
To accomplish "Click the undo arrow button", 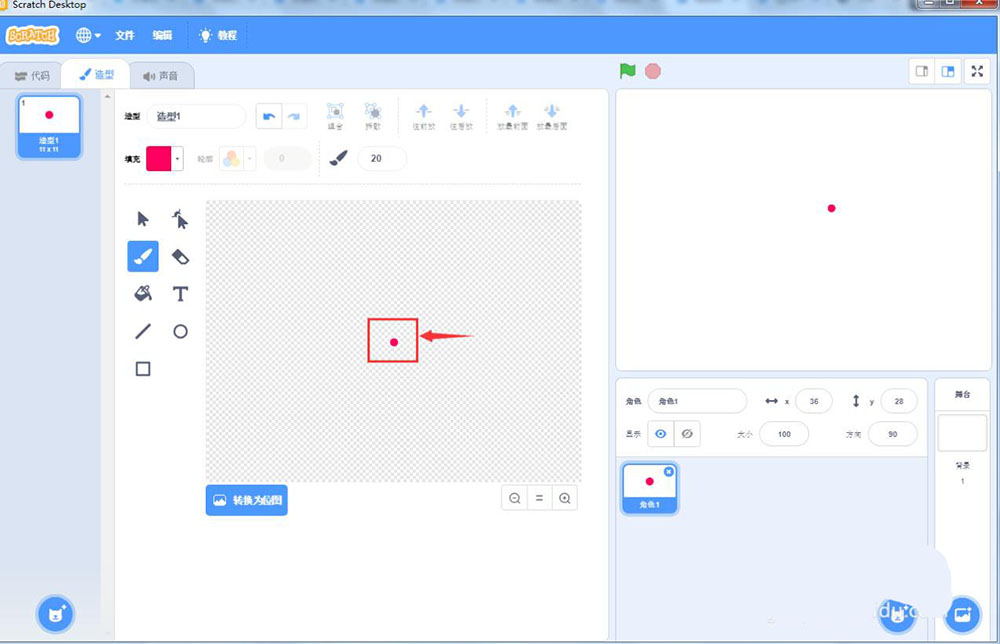I will coord(268,116).
